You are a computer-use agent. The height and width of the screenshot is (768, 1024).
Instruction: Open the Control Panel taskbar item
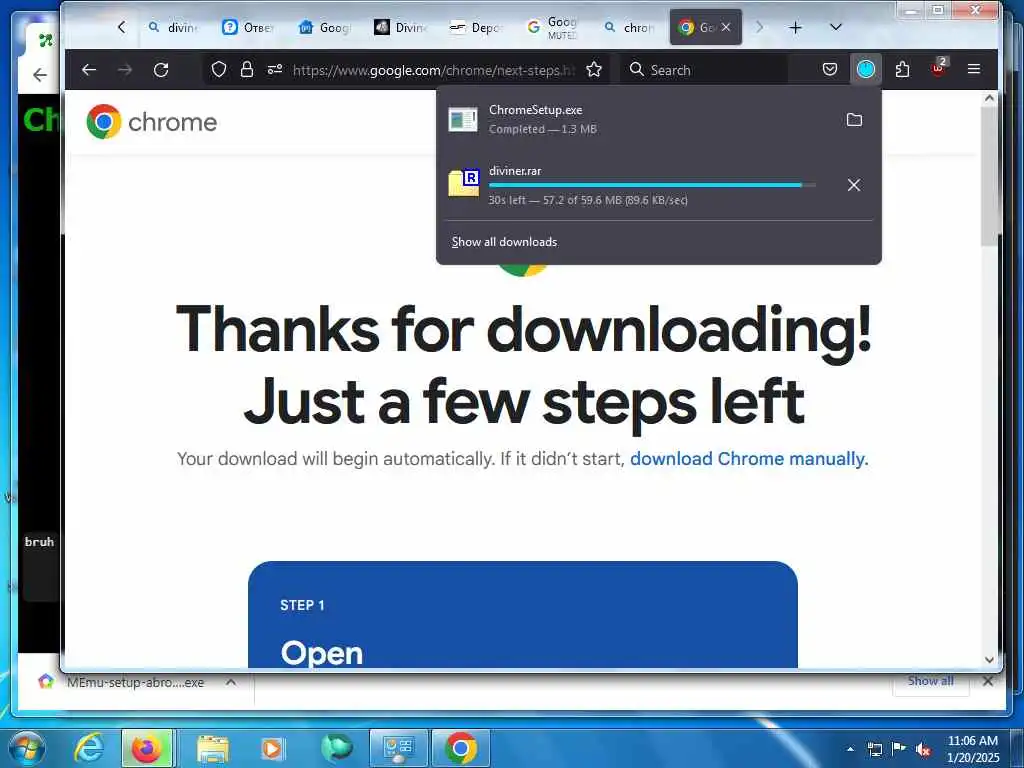click(x=398, y=748)
